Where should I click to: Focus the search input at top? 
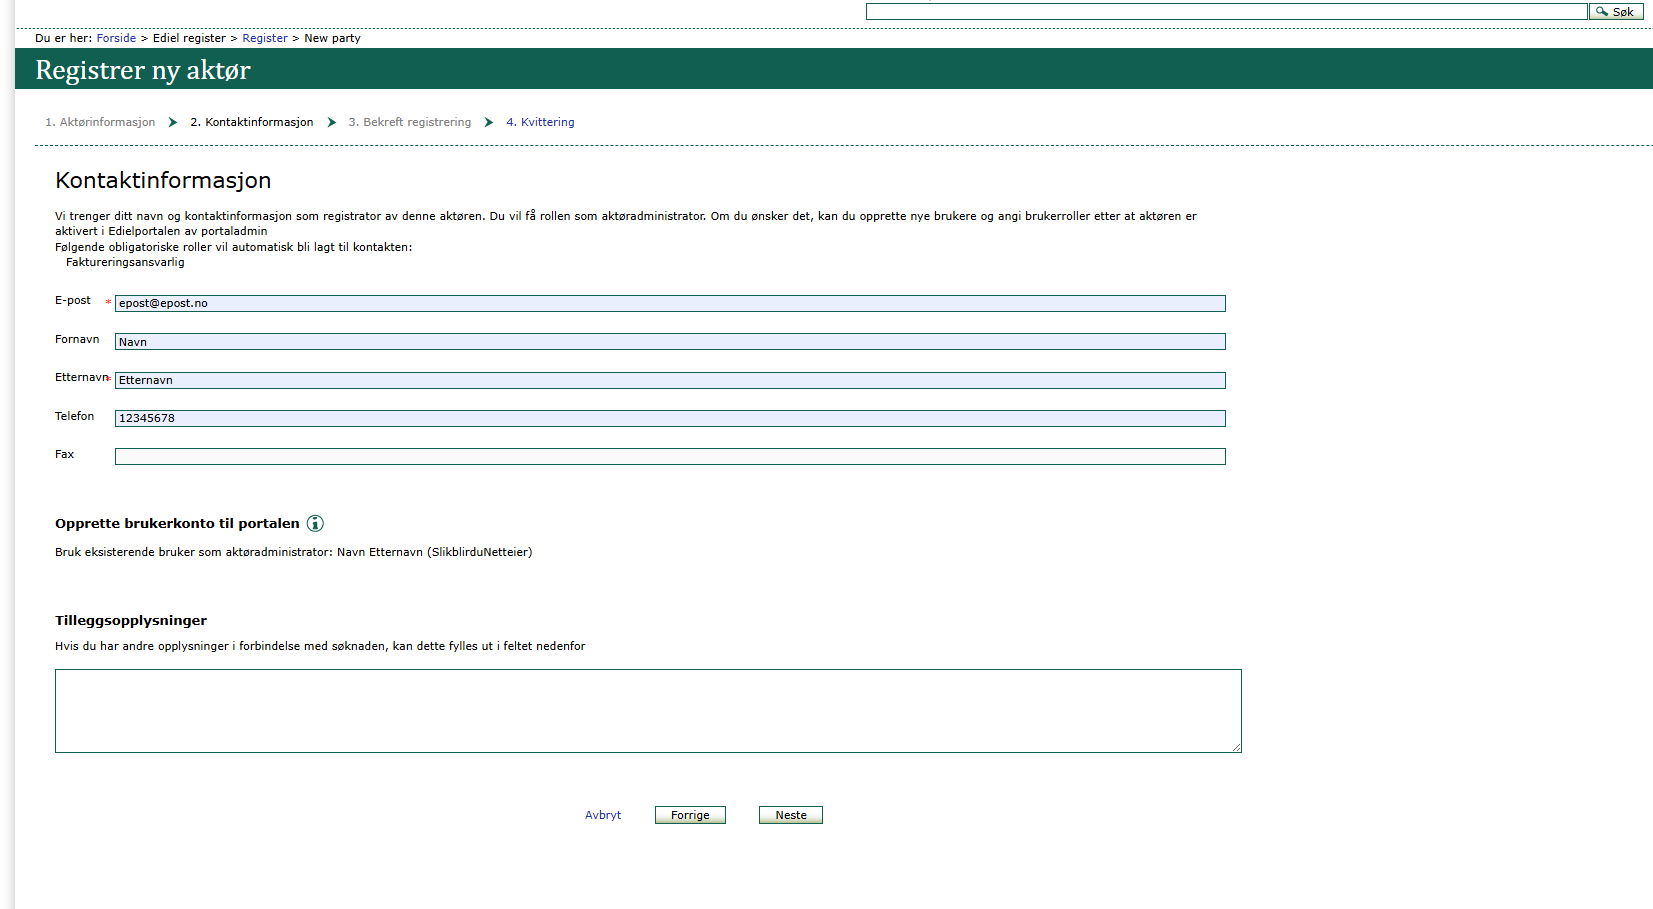(x=1226, y=11)
